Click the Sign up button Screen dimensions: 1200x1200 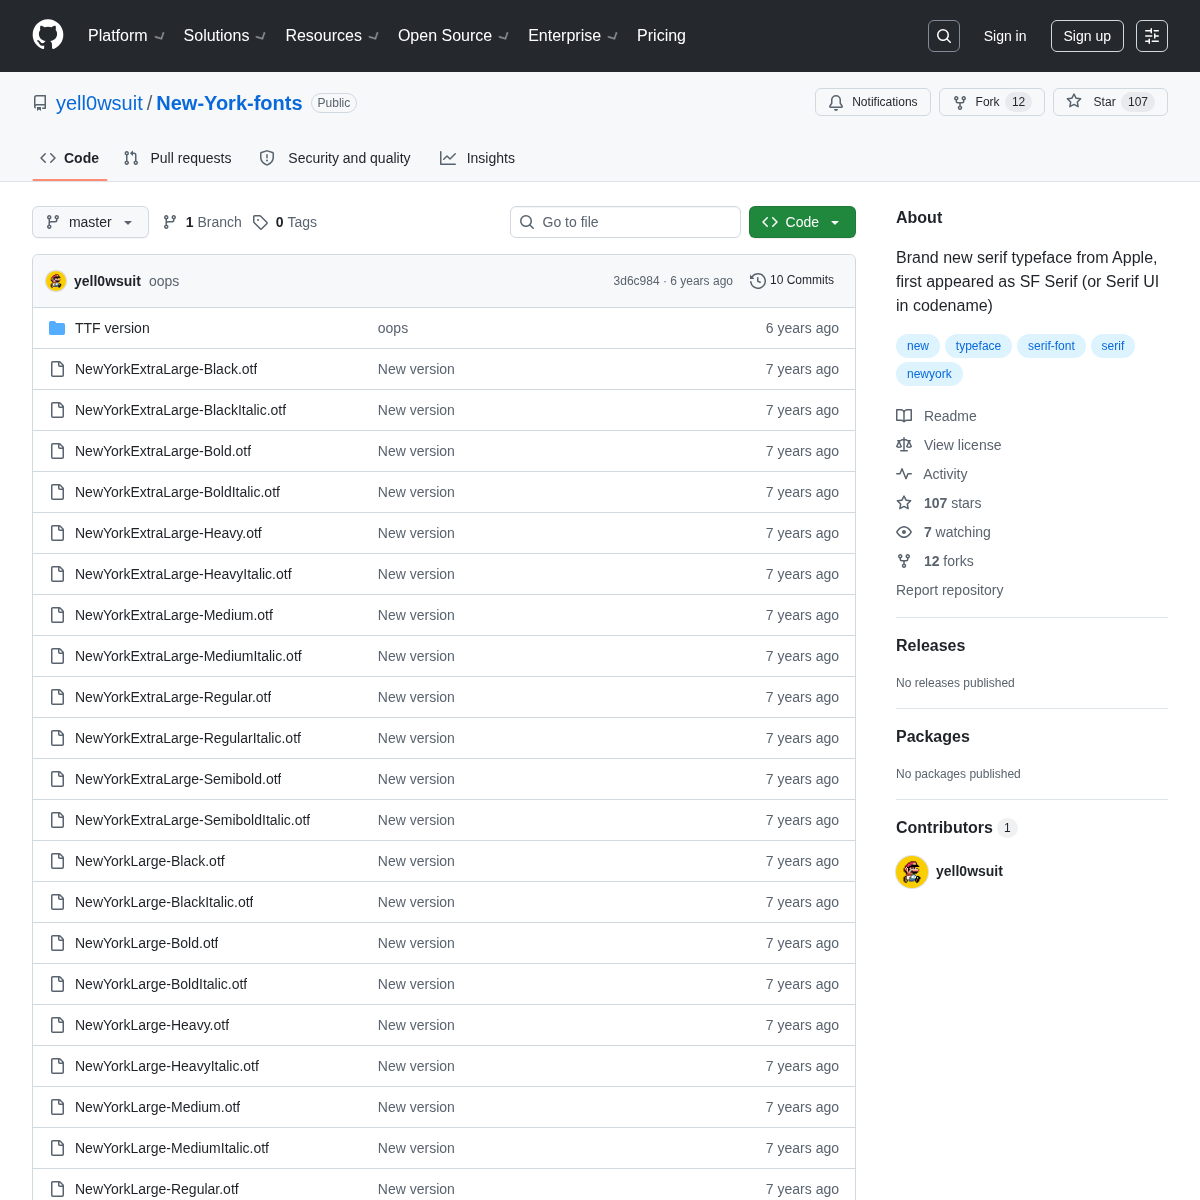point(1087,36)
